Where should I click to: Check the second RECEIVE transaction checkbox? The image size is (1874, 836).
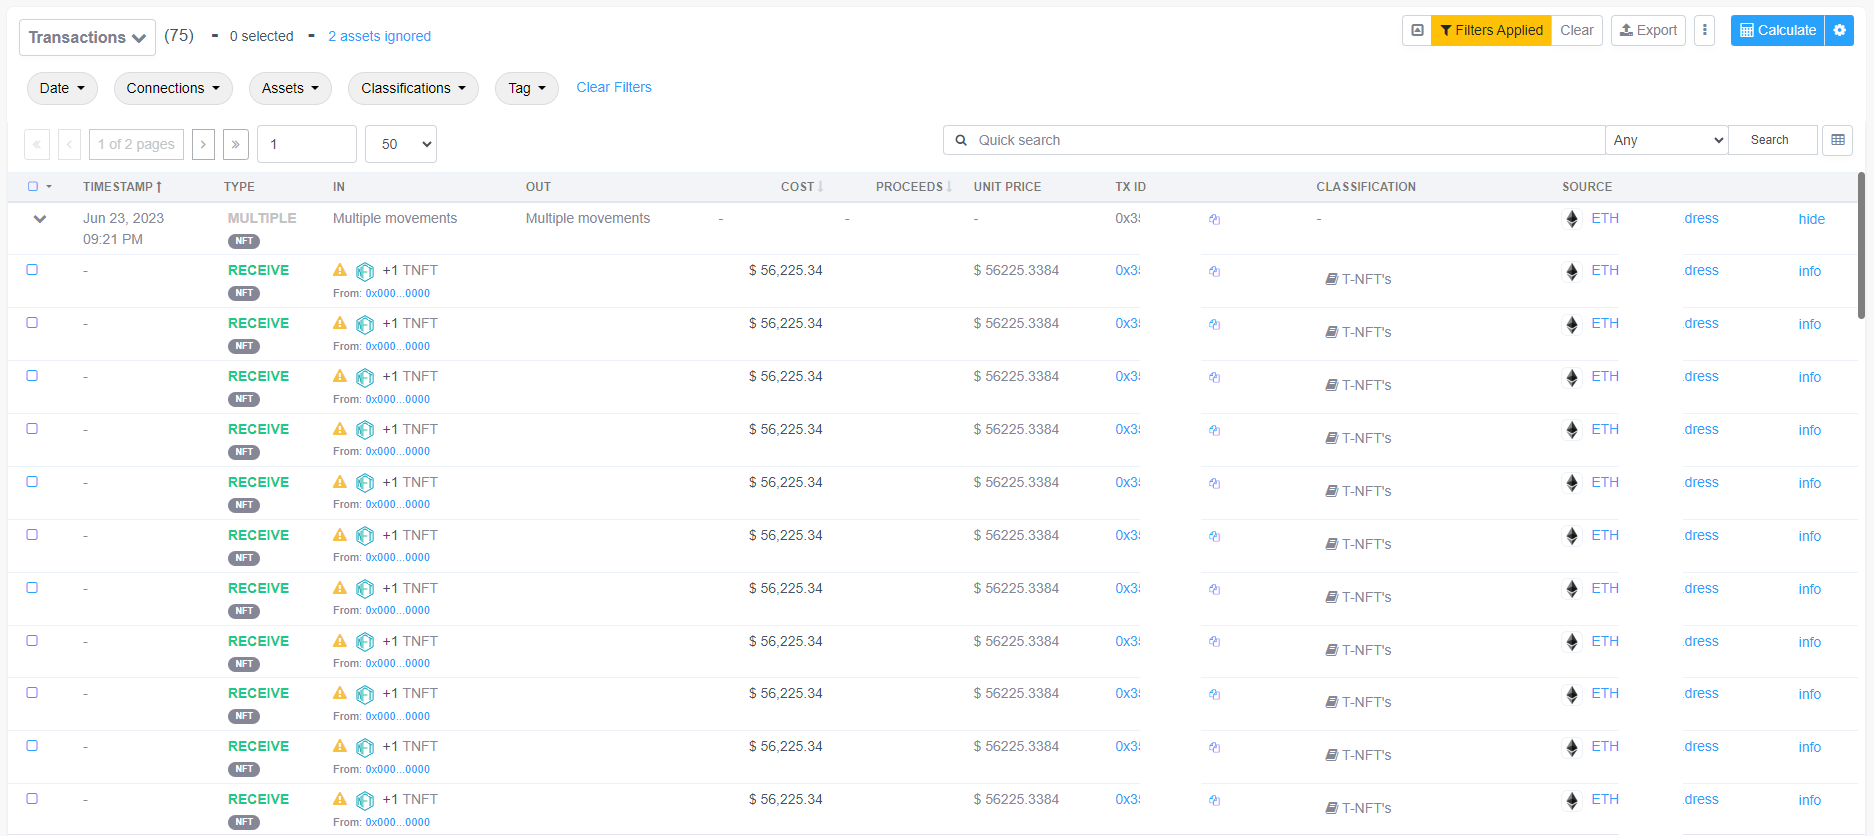click(32, 323)
